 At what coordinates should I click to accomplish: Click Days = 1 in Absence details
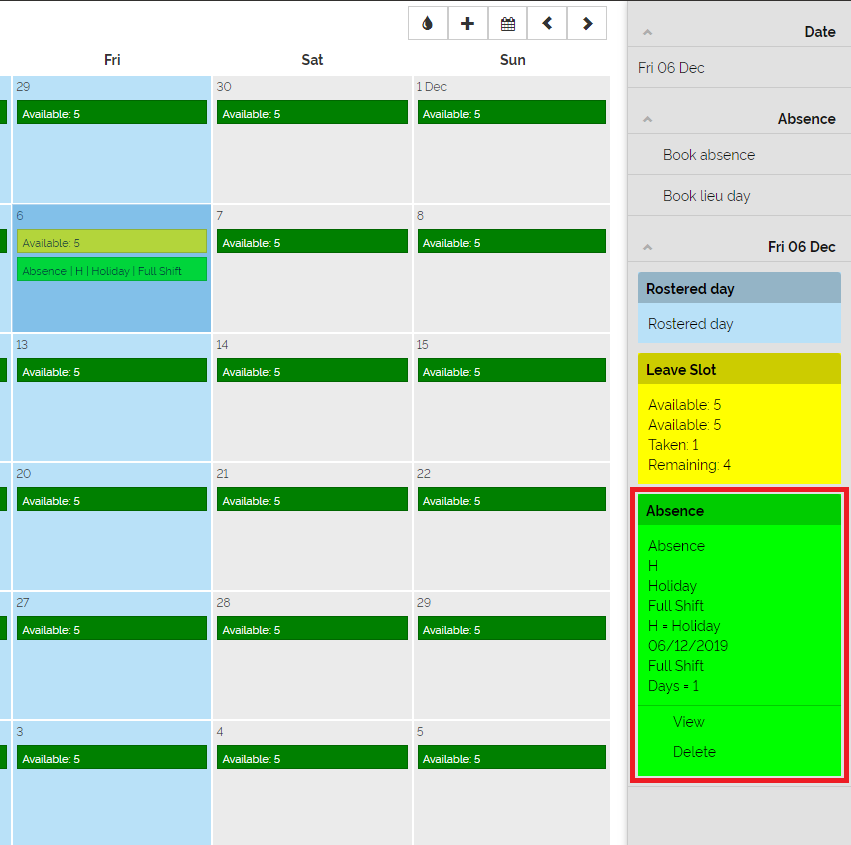tap(673, 686)
